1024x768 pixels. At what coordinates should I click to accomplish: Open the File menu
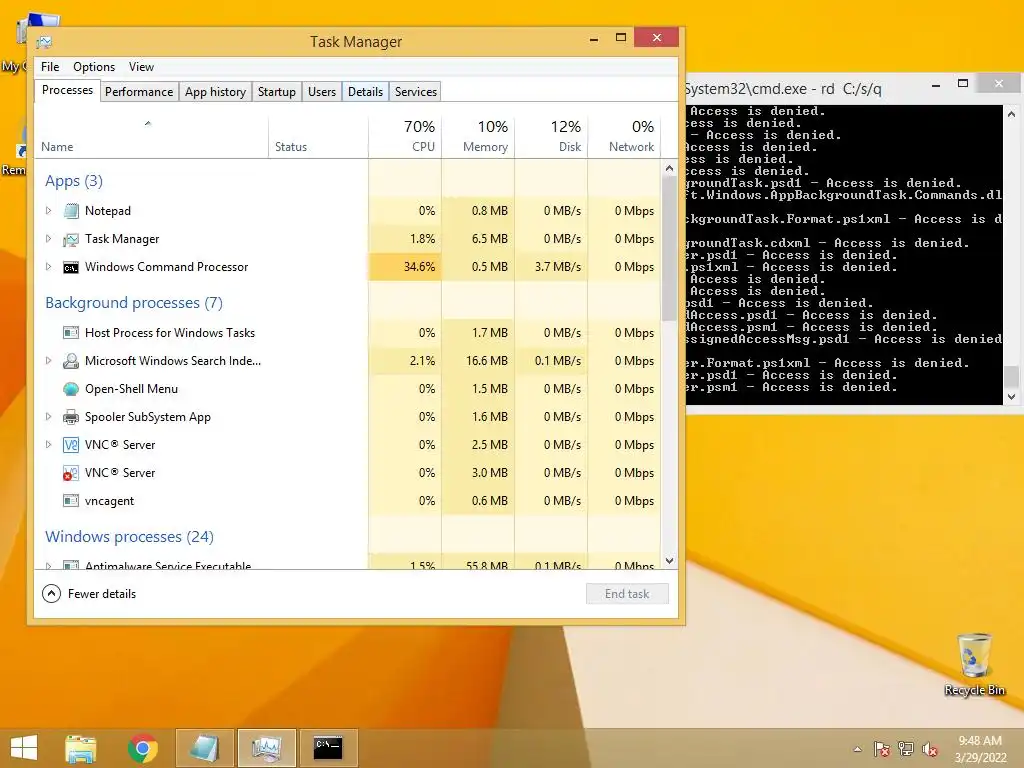50,67
